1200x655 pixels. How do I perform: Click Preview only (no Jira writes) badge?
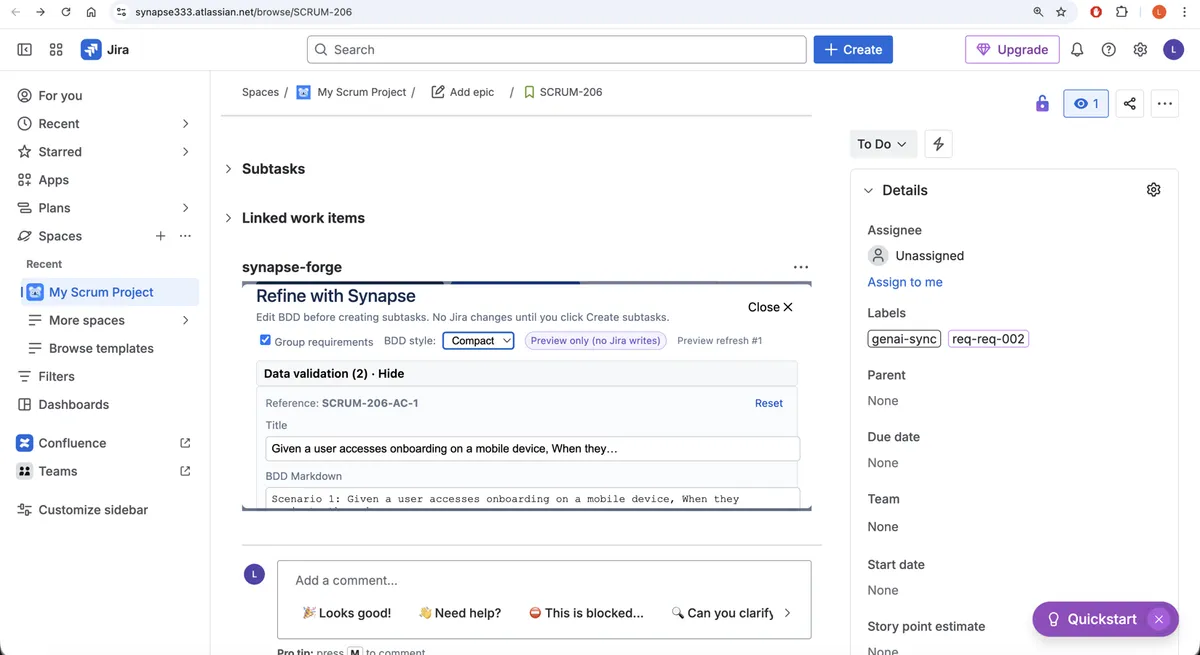pyautogui.click(x=595, y=341)
